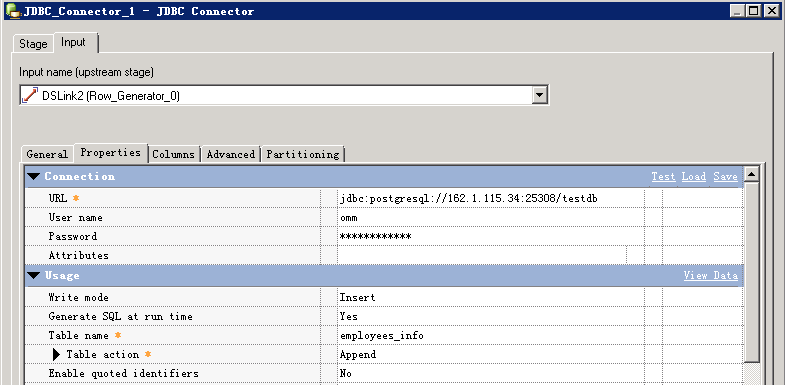785x385 pixels.
Task: Open the Partitioning tab
Action: click(303, 154)
